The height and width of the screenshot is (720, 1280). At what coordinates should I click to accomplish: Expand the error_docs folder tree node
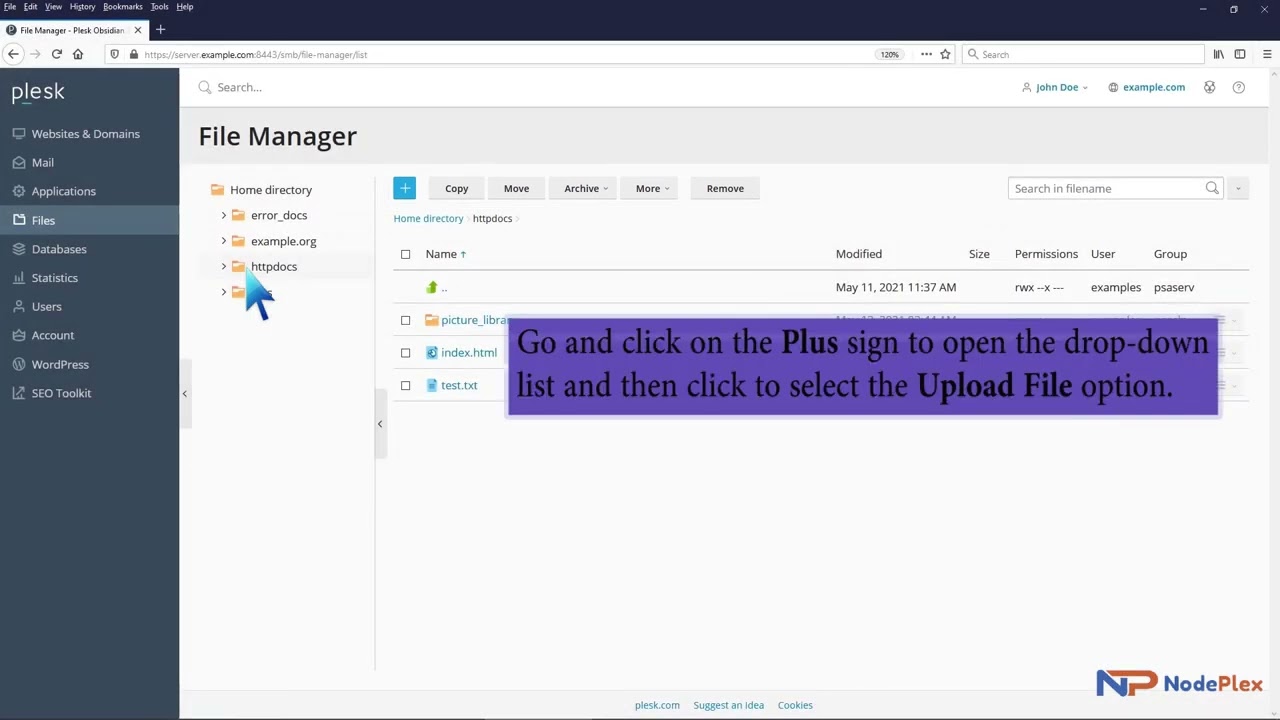click(x=224, y=215)
